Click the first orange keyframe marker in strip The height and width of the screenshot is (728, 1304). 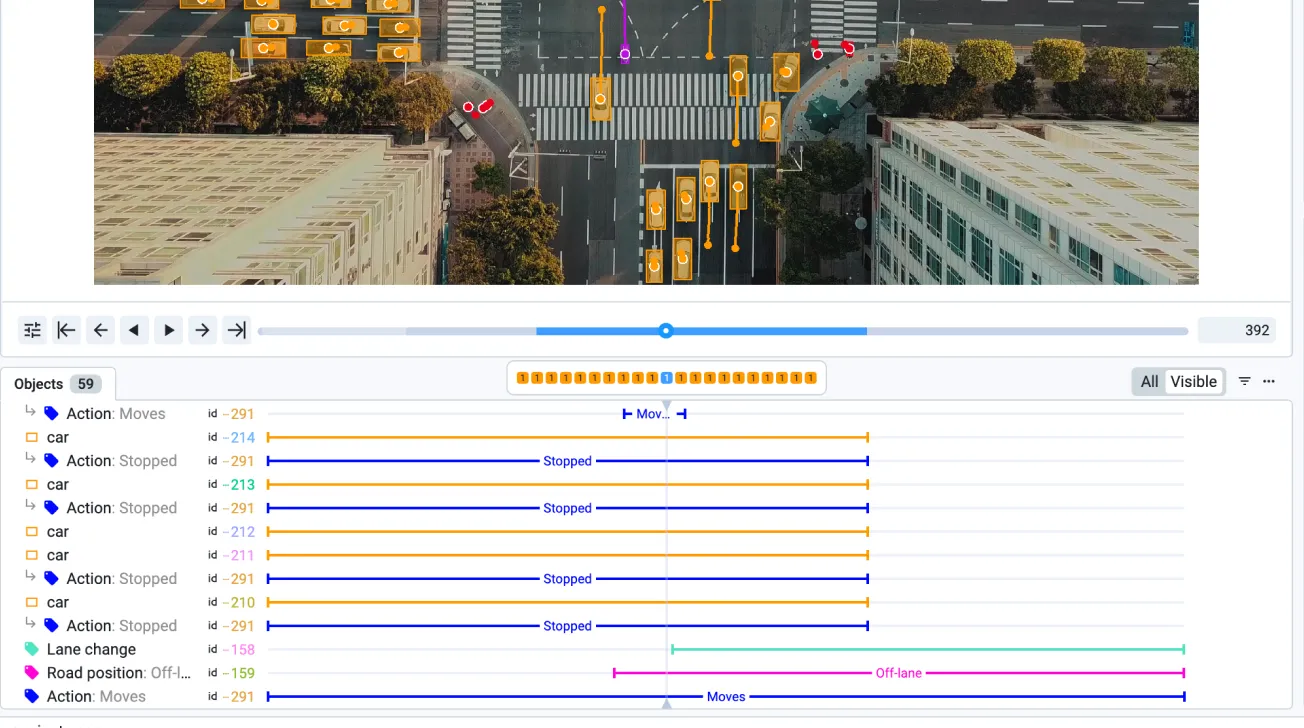point(522,378)
